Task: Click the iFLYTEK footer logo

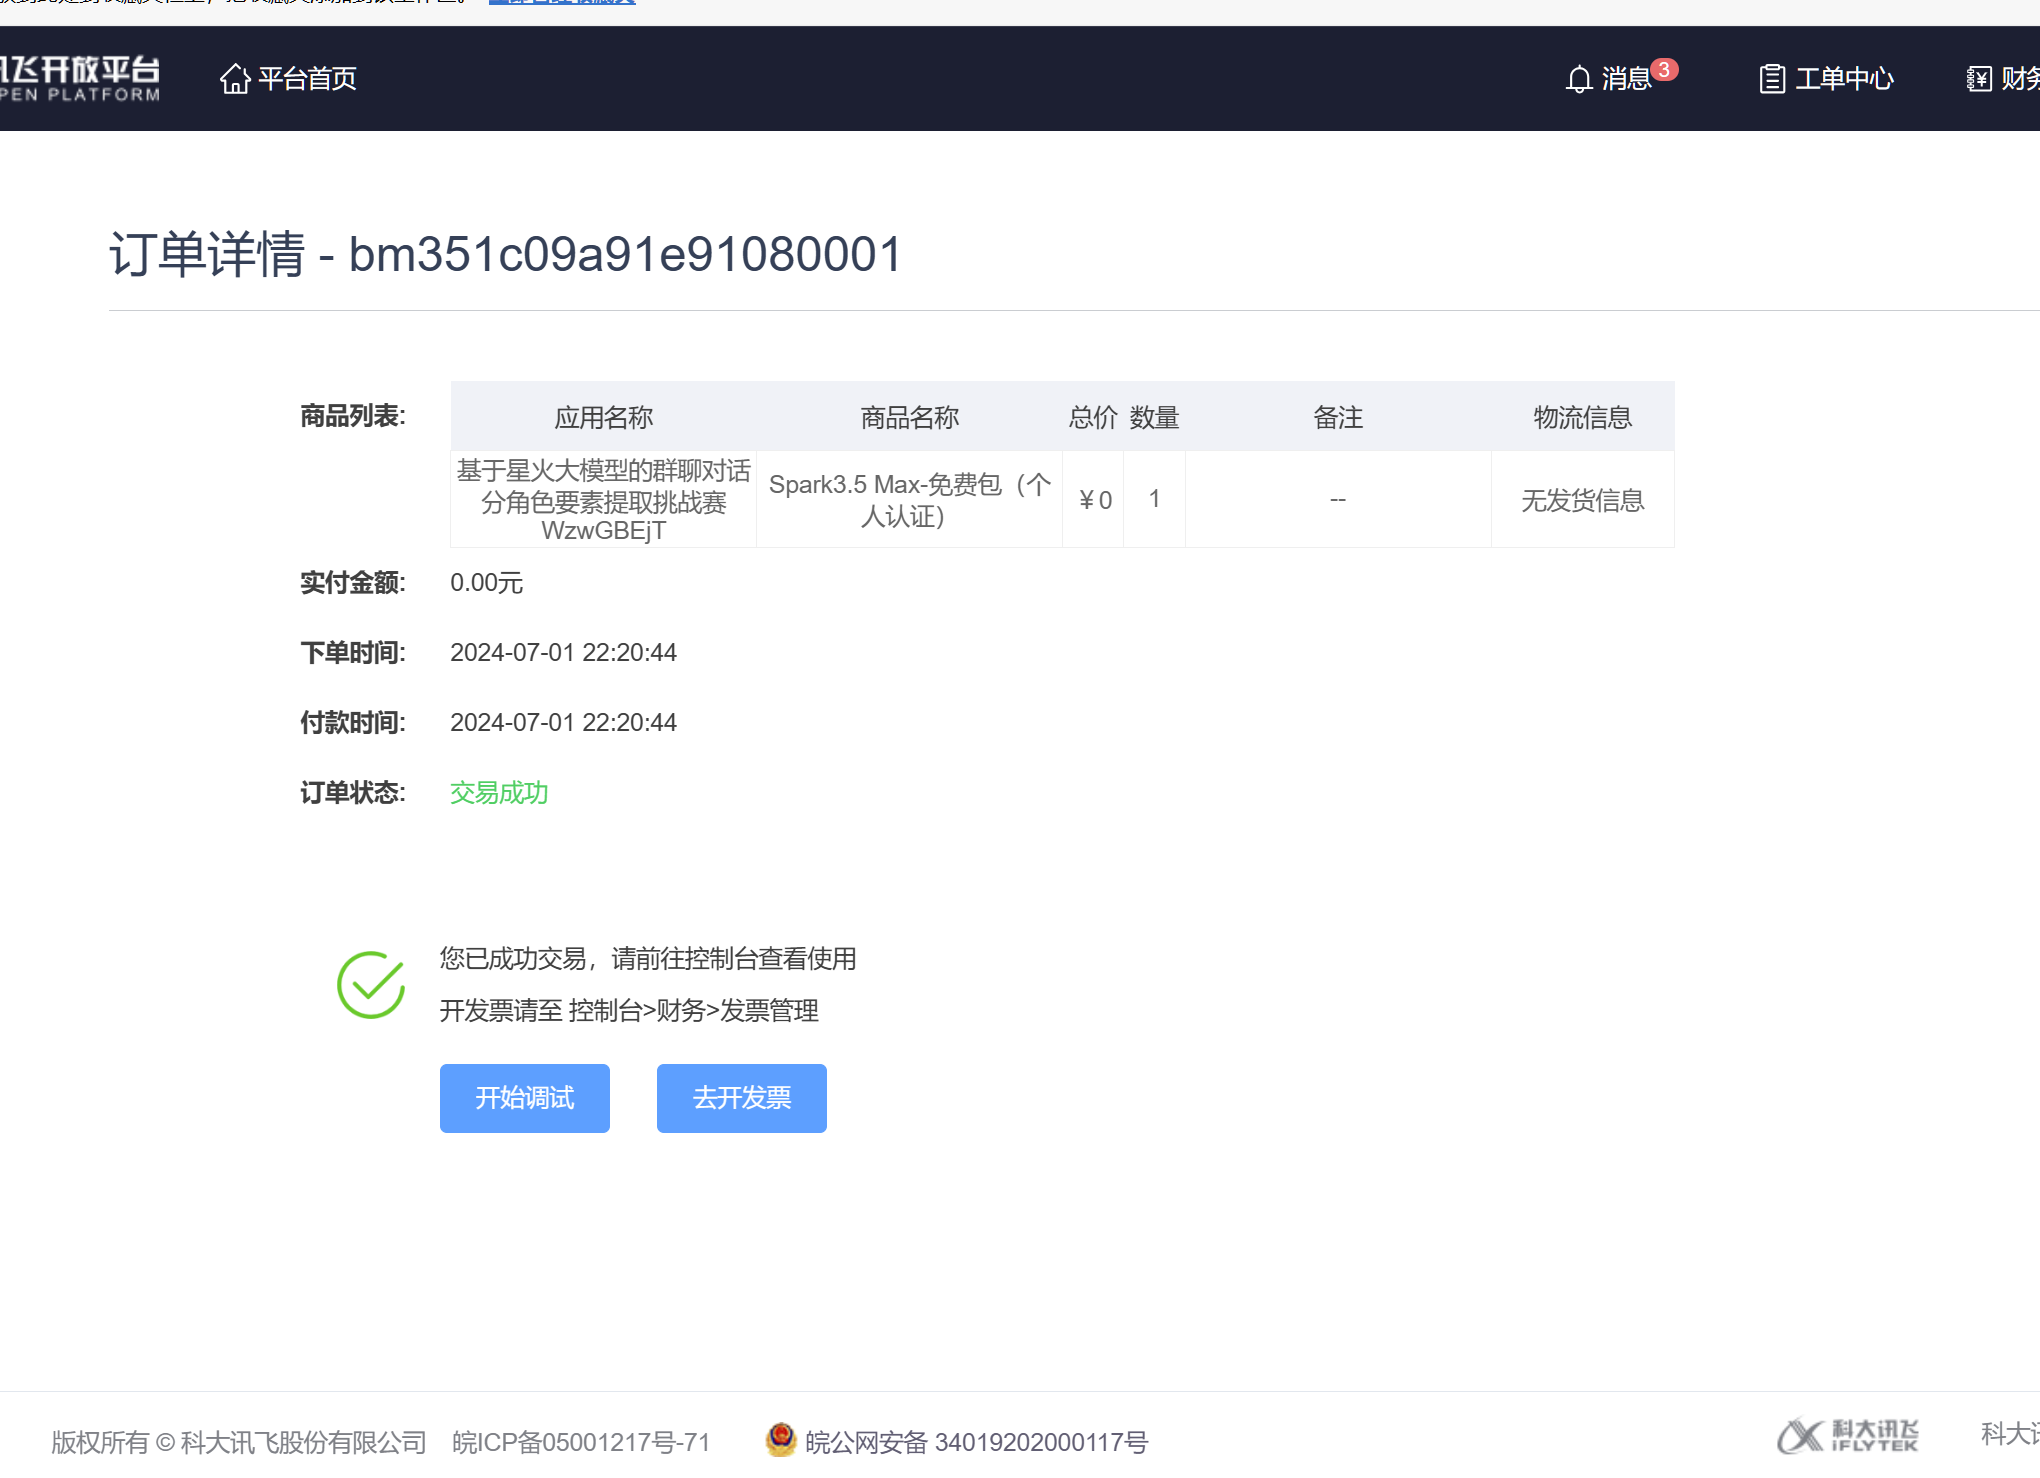Action: point(1848,1436)
